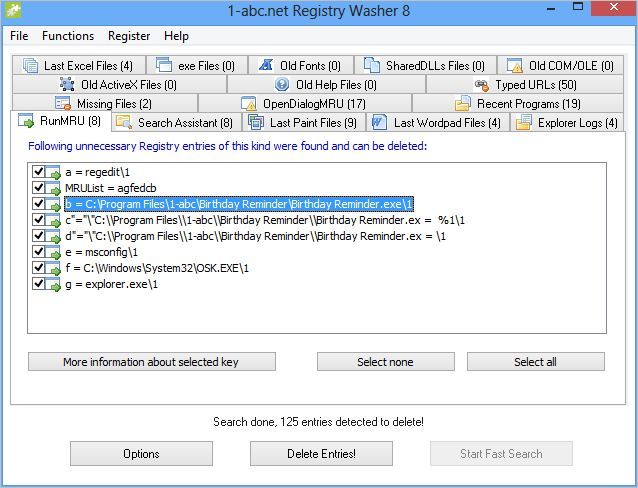Click the Typed URLs tab icon

(482, 85)
